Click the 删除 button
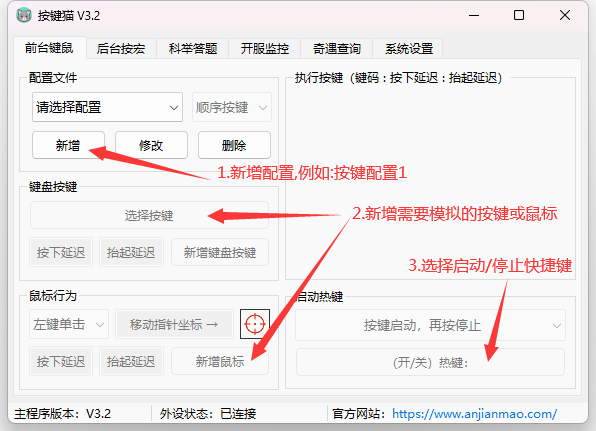Screen dimensions: 596x431 (234, 145)
